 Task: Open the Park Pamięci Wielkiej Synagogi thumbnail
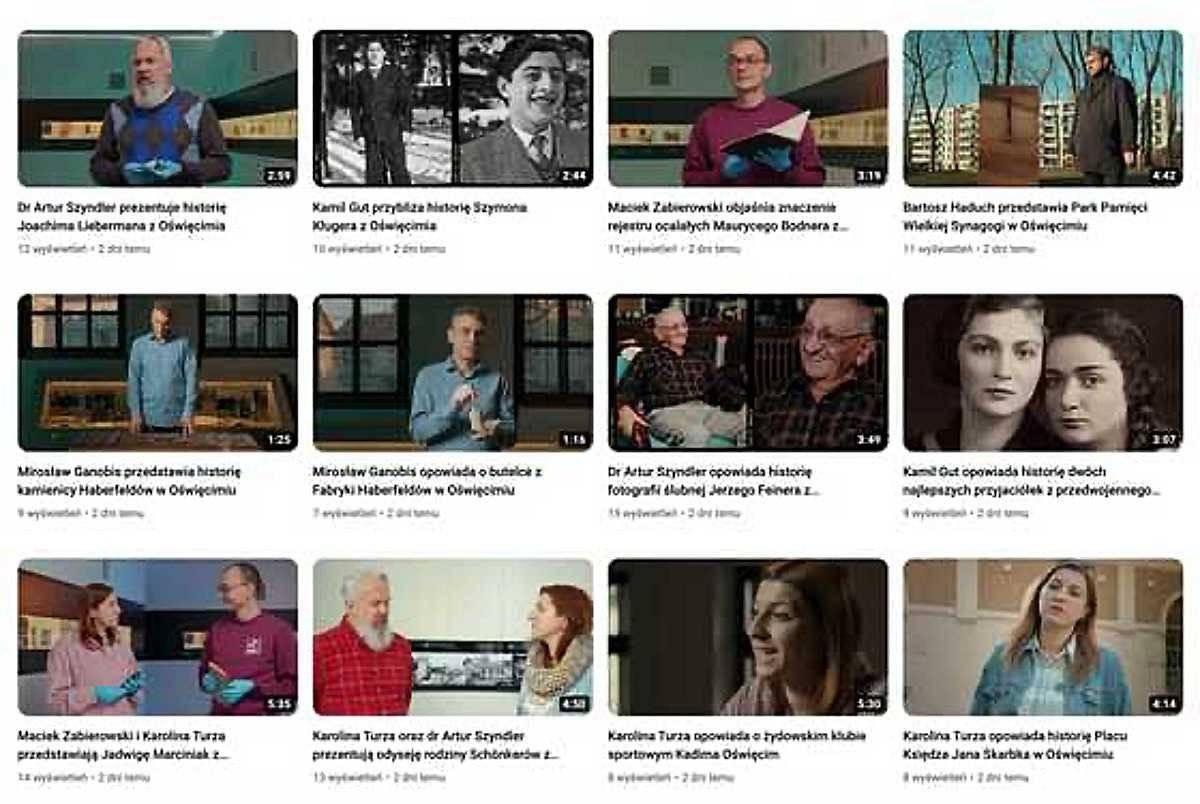coord(1043,108)
